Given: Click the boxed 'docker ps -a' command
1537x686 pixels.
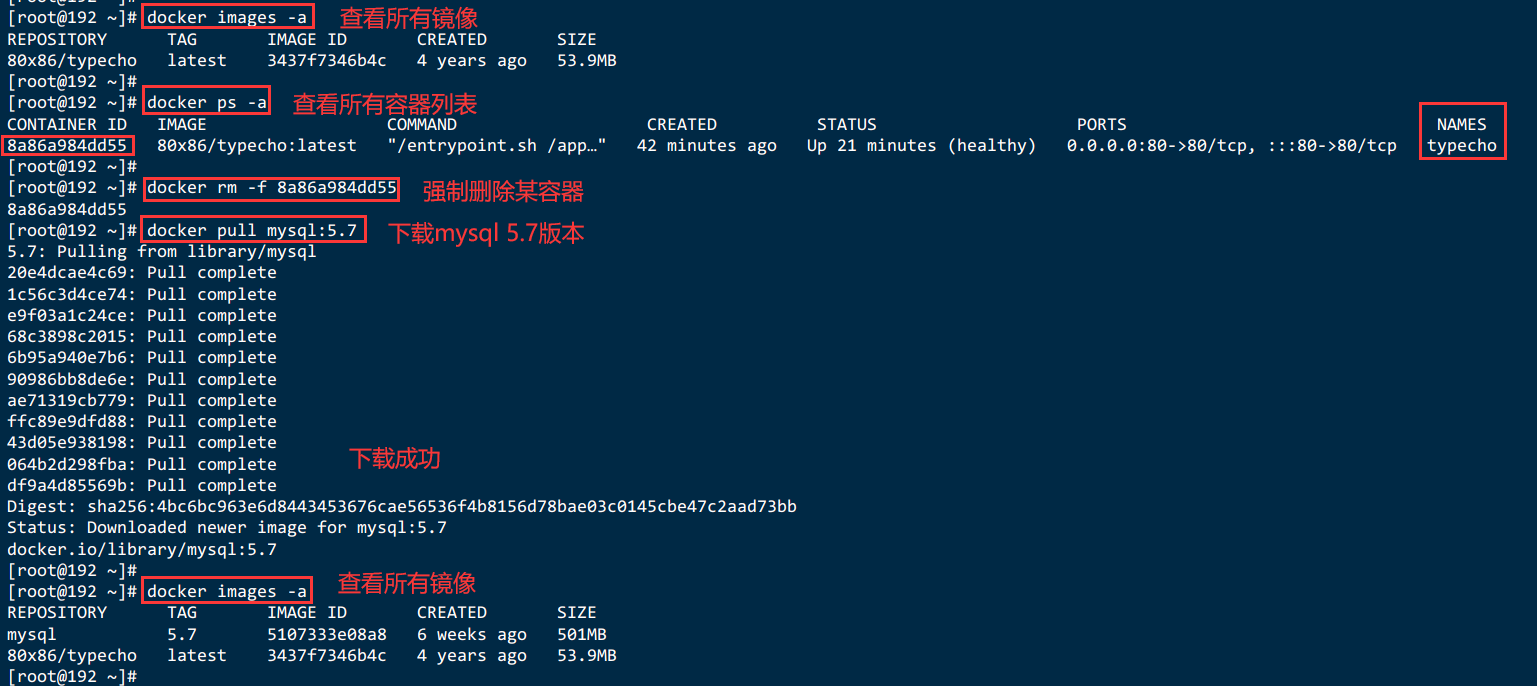Looking at the screenshot, I should click(x=206, y=102).
